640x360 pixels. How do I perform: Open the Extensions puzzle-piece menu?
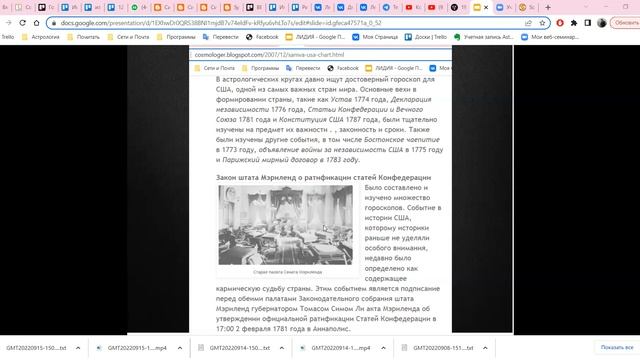(x=574, y=23)
